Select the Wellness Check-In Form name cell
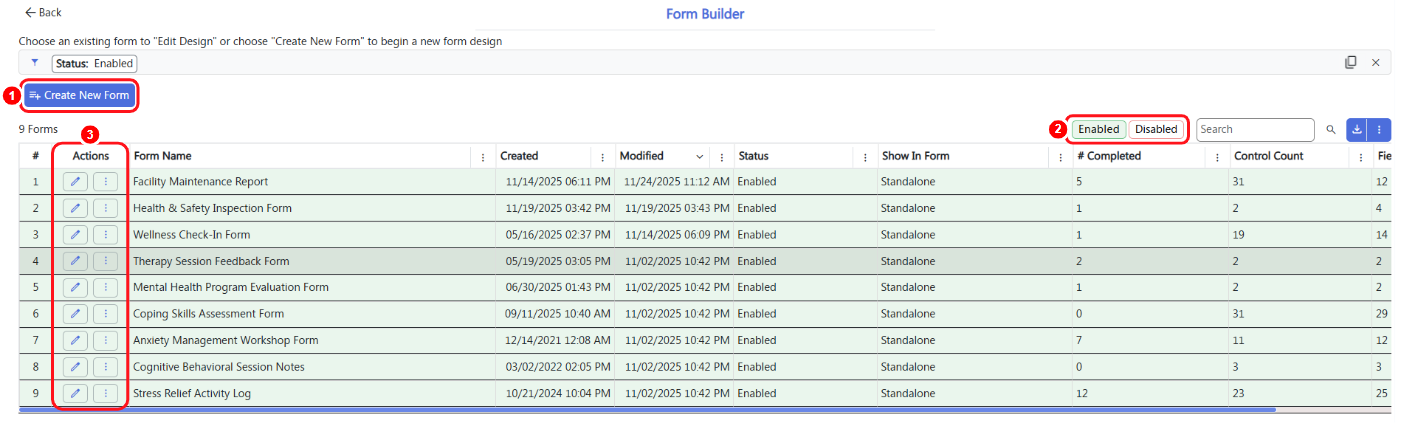 [x=313, y=235]
